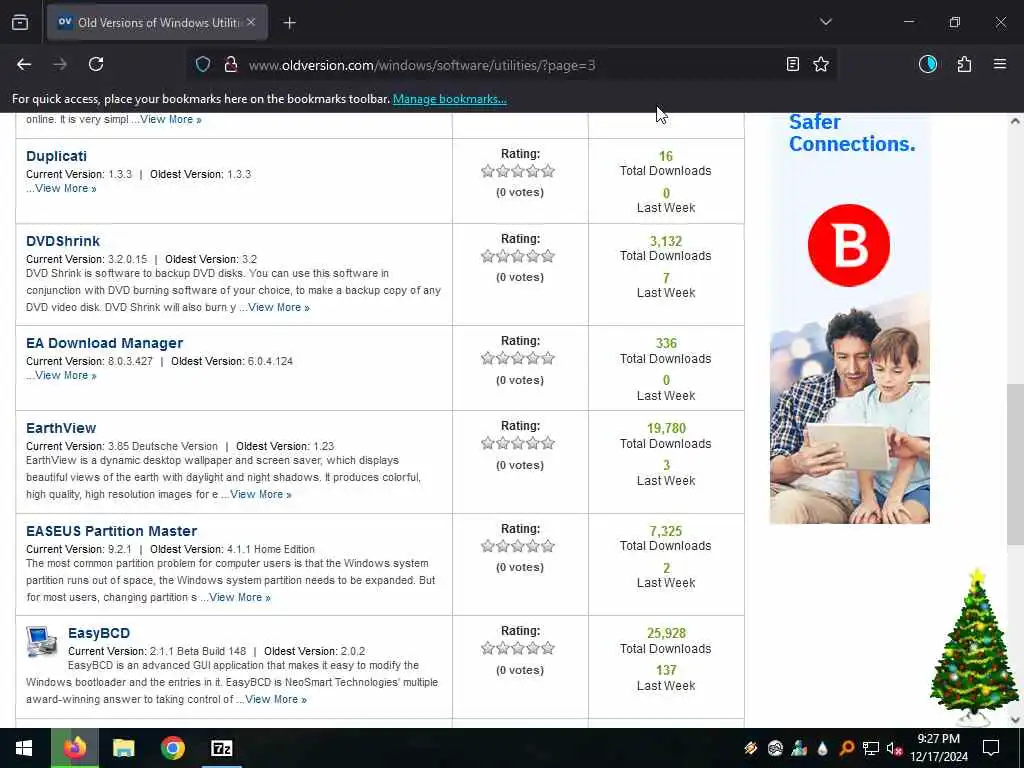Rate EasyBCD using its fifth star
This screenshot has width=1024, height=768.
tap(548, 648)
